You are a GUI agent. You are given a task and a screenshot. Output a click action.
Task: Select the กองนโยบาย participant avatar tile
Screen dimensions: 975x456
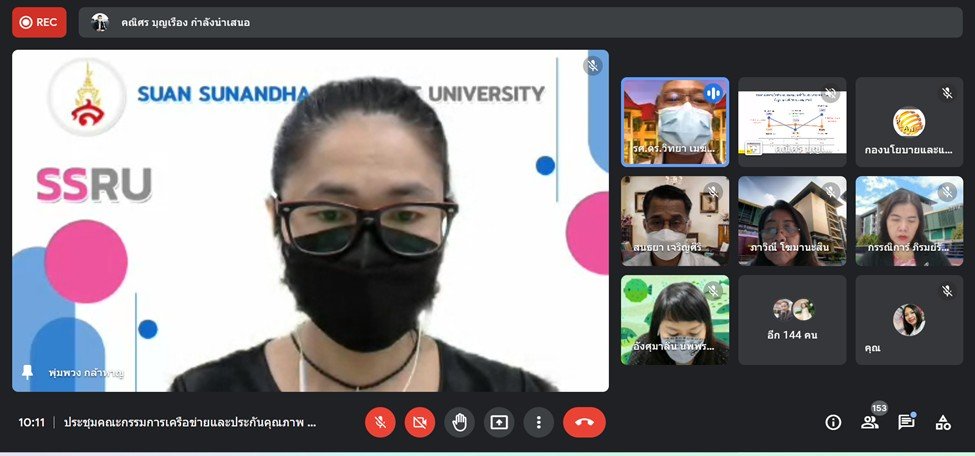click(x=908, y=121)
